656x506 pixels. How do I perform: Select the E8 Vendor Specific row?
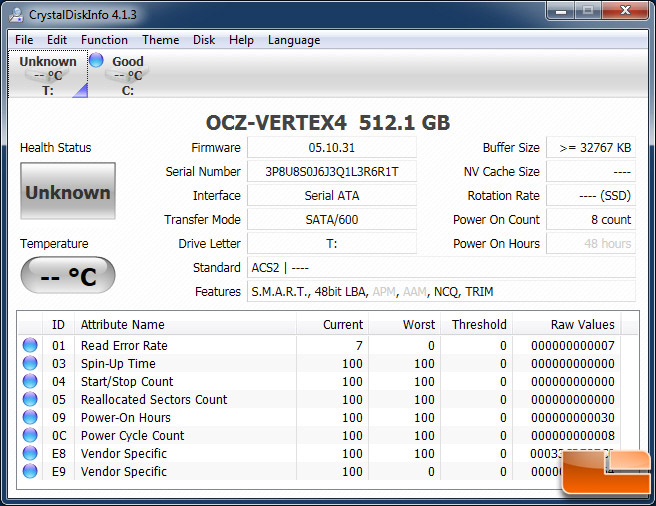320,453
